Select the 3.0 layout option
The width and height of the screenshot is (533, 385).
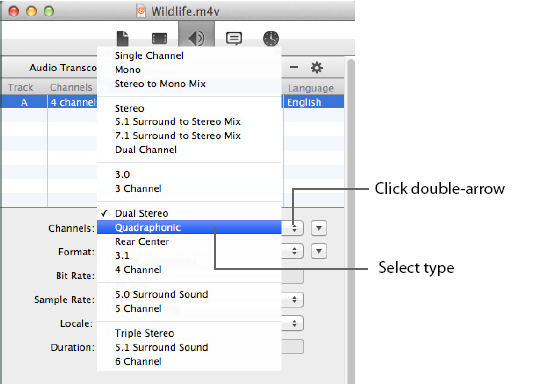[189, 174]
